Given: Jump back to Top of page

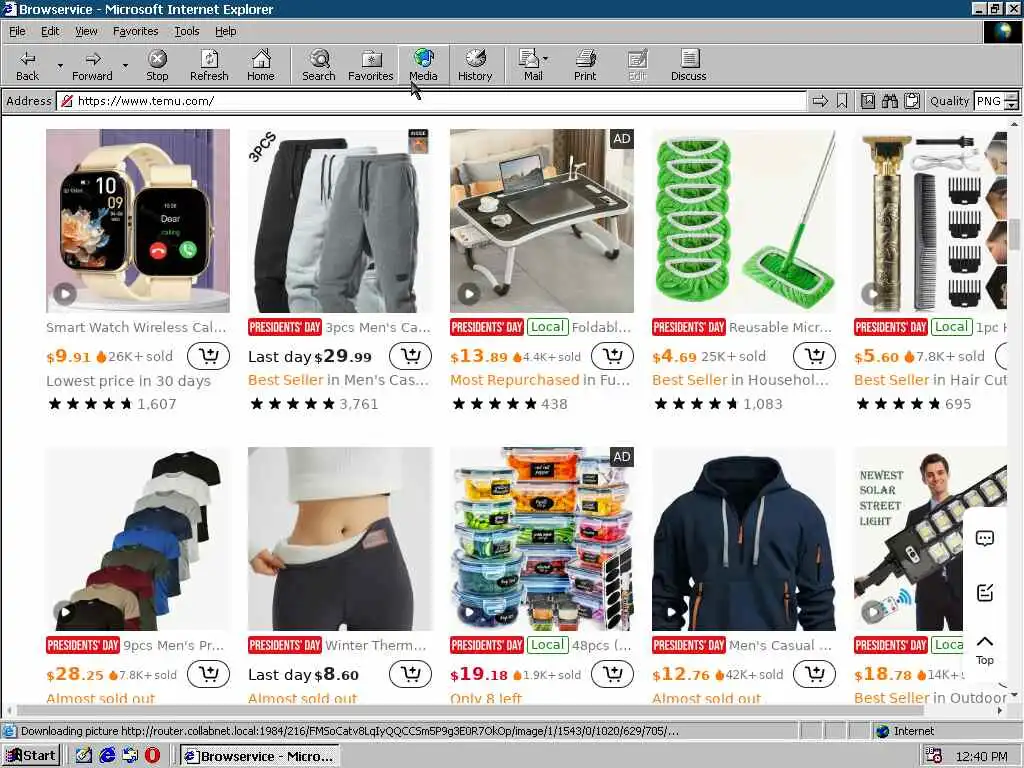Looking at the screenshot, I should pos(985,650).
